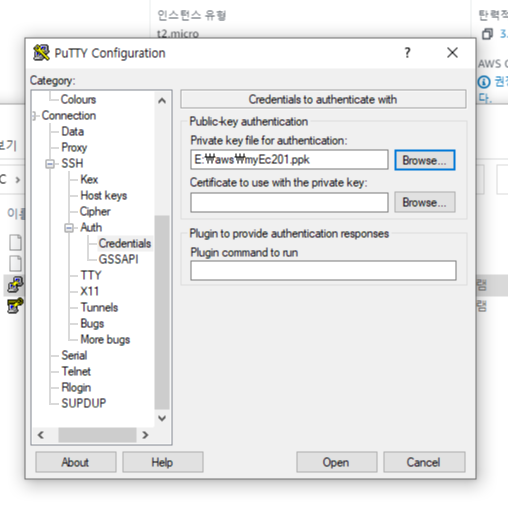Select the second blank file icon in background list
The height and width of the screenshot is (509, 508).
15,263
